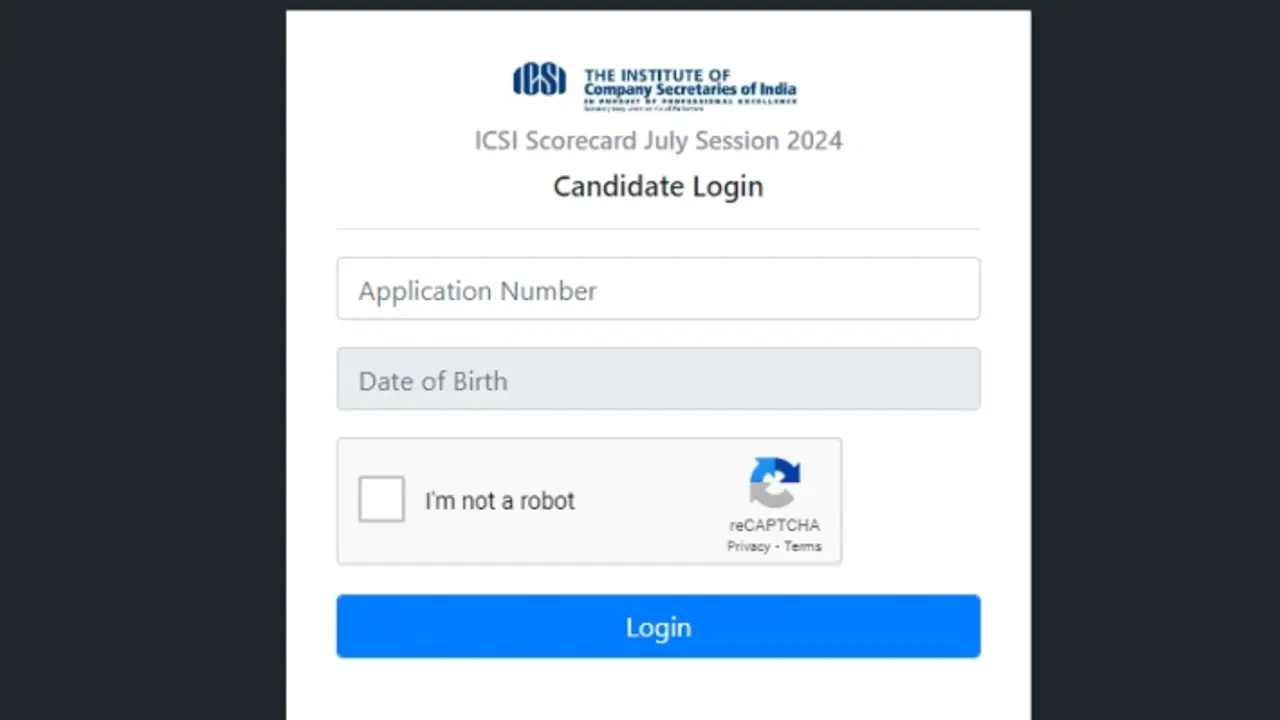Click Date of Birth to open date picker

pos(658,380)
